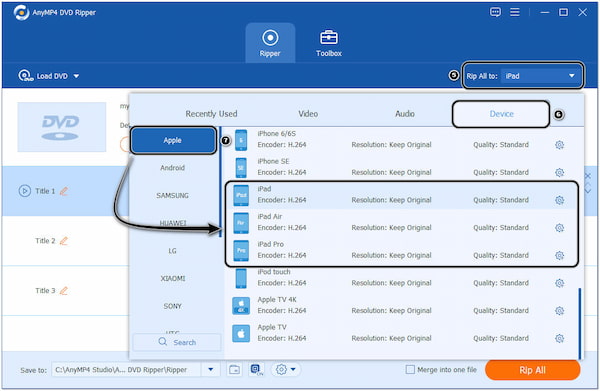Click the Rip All button
Screen dimensions: 600x391
click(x=532, y=370)
